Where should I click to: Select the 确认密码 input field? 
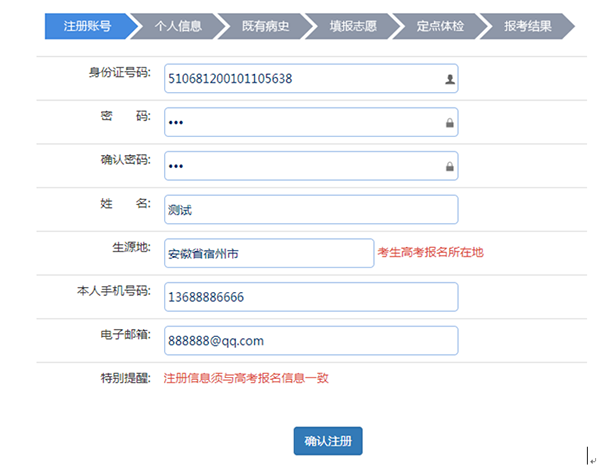coord(300,166)
